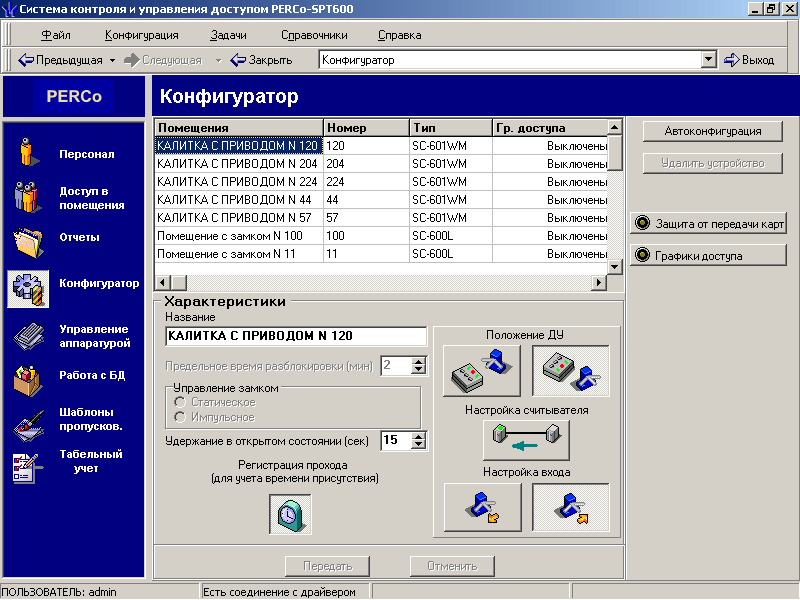This screenshot has width=800, height=600.
Task: Click the SC-600L cell for room 100
Action: 451,236
